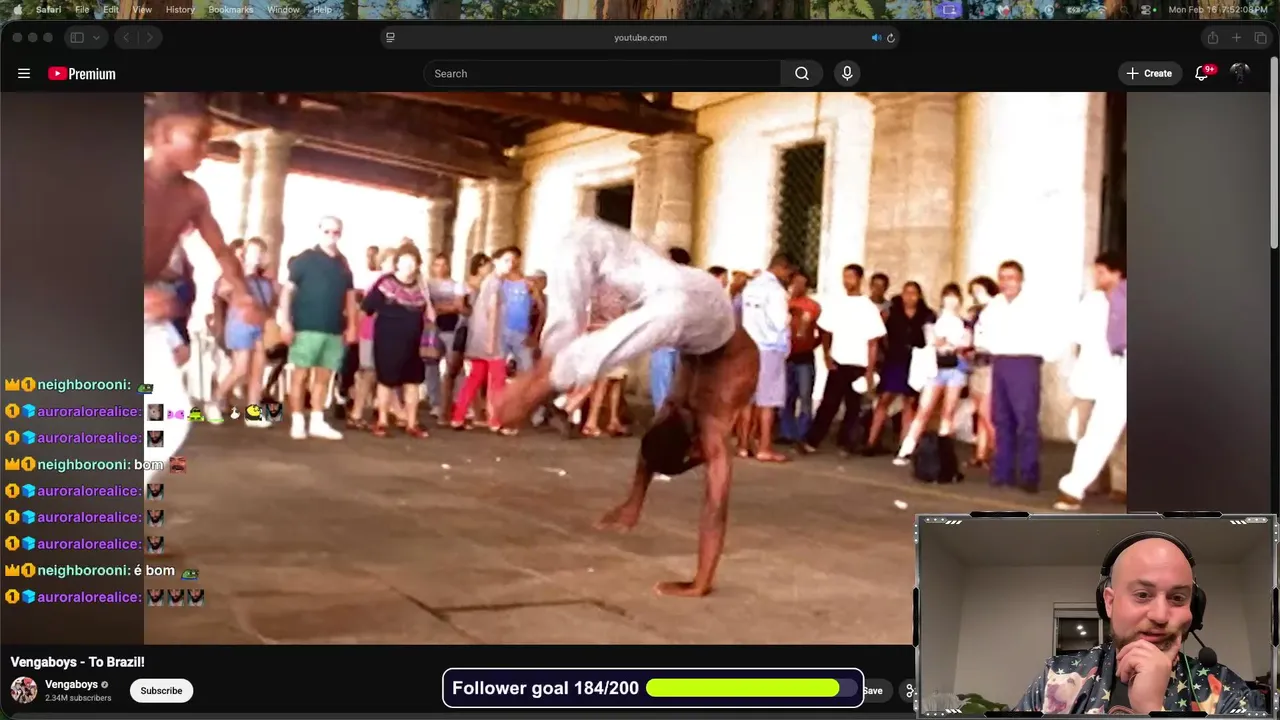Go forward with Safari's forward arrow
Viewport: 1280px width, 720px height.
(150, 37)
